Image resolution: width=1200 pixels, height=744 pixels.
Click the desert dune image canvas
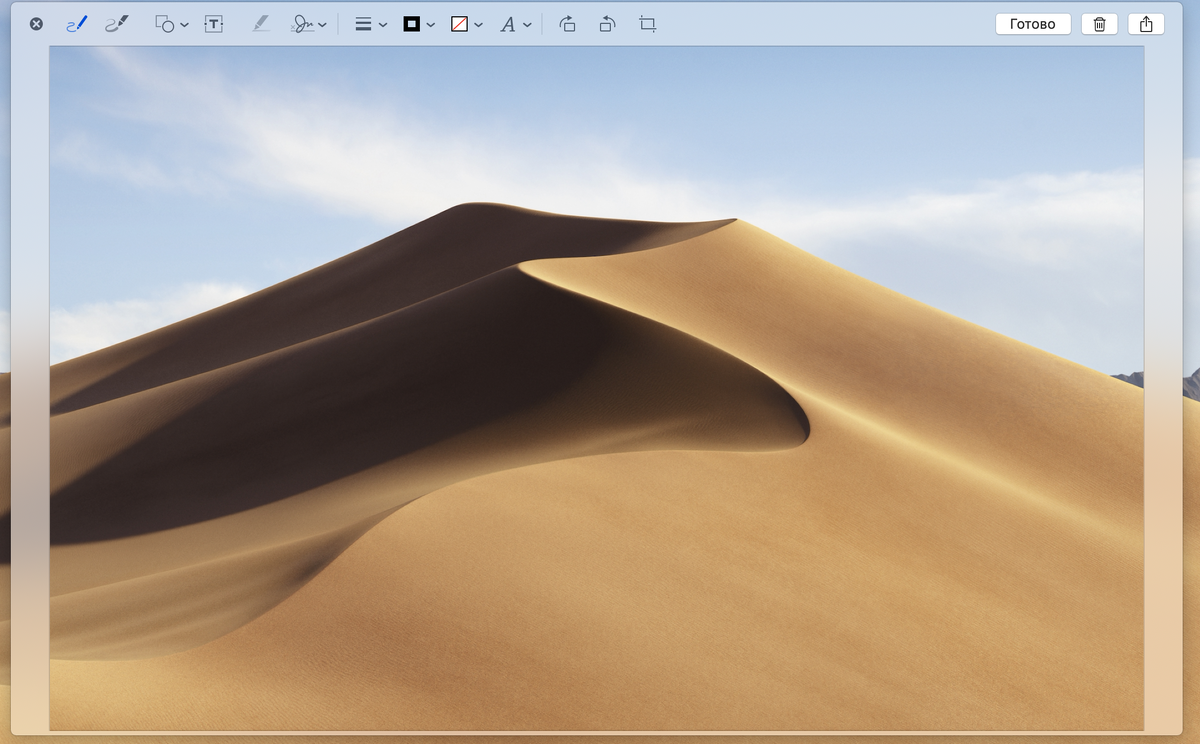click(x=596, y=388)
